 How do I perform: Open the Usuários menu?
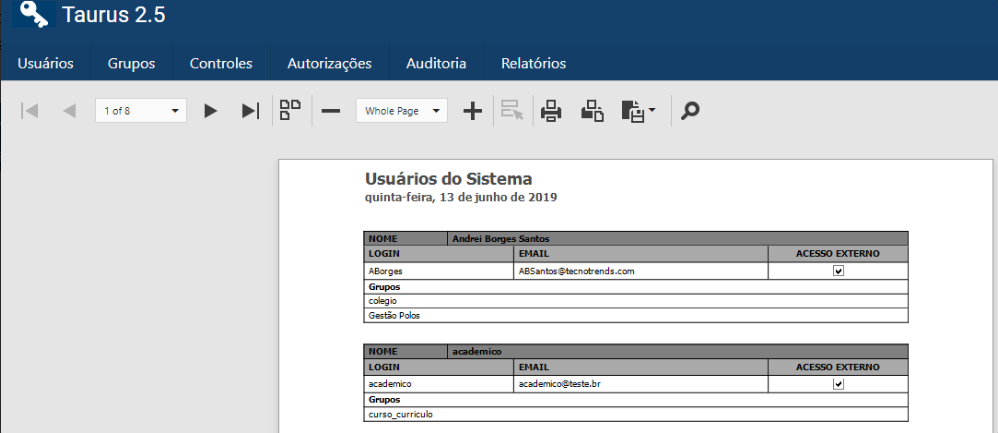45,63
